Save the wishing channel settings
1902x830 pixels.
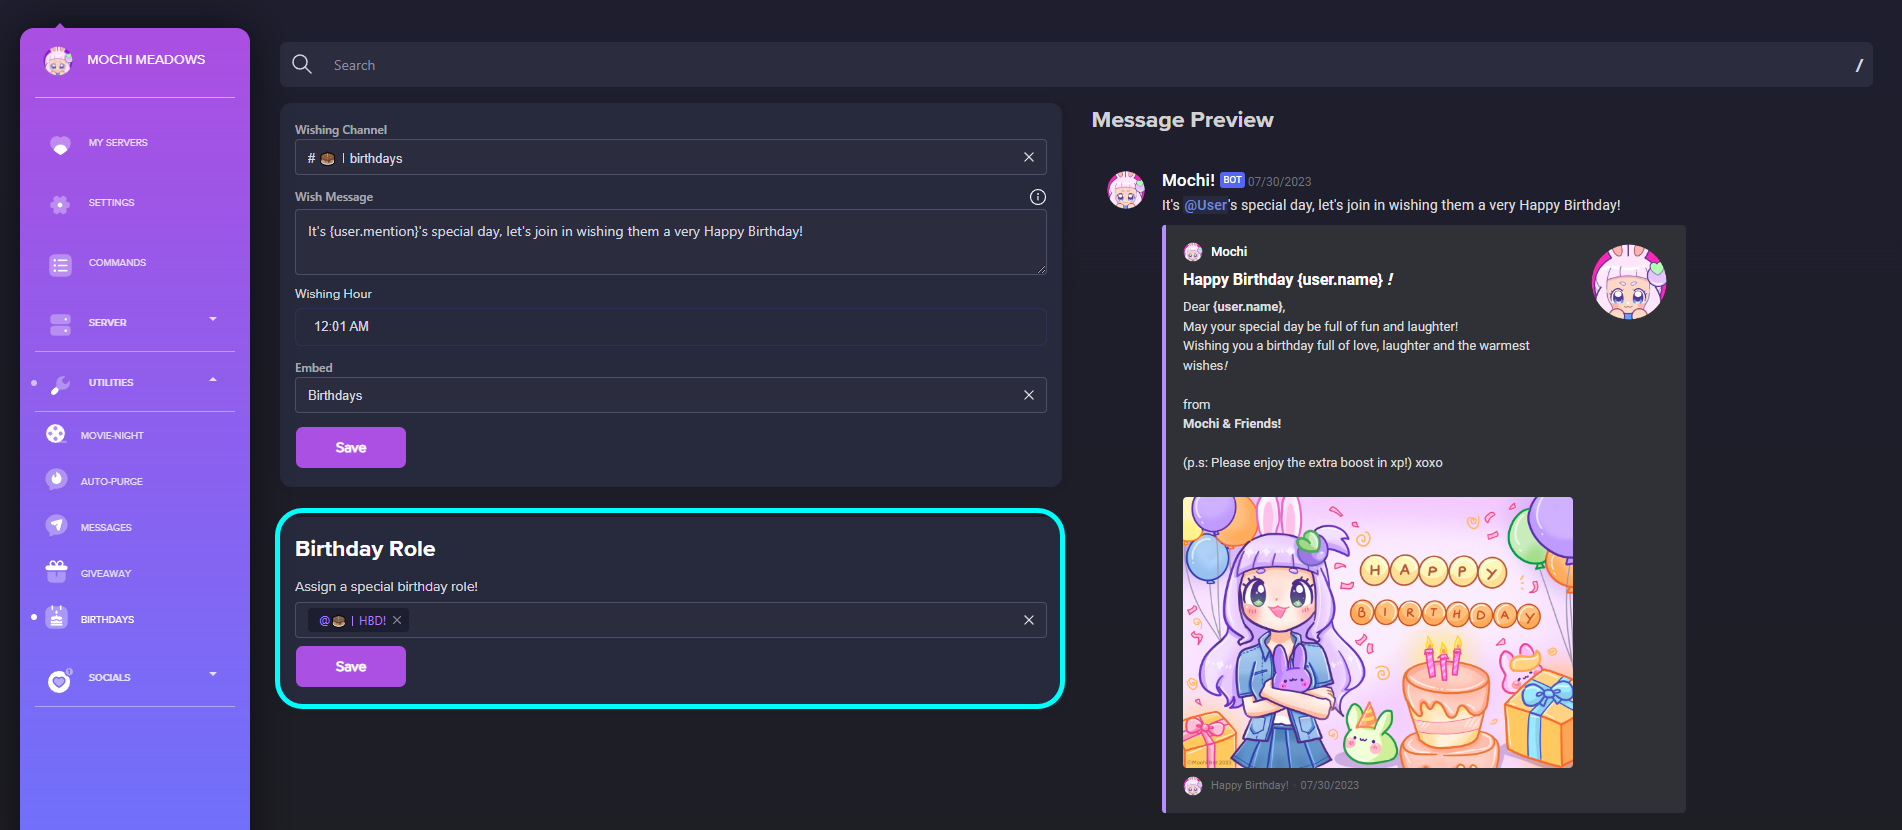(350, 448)
